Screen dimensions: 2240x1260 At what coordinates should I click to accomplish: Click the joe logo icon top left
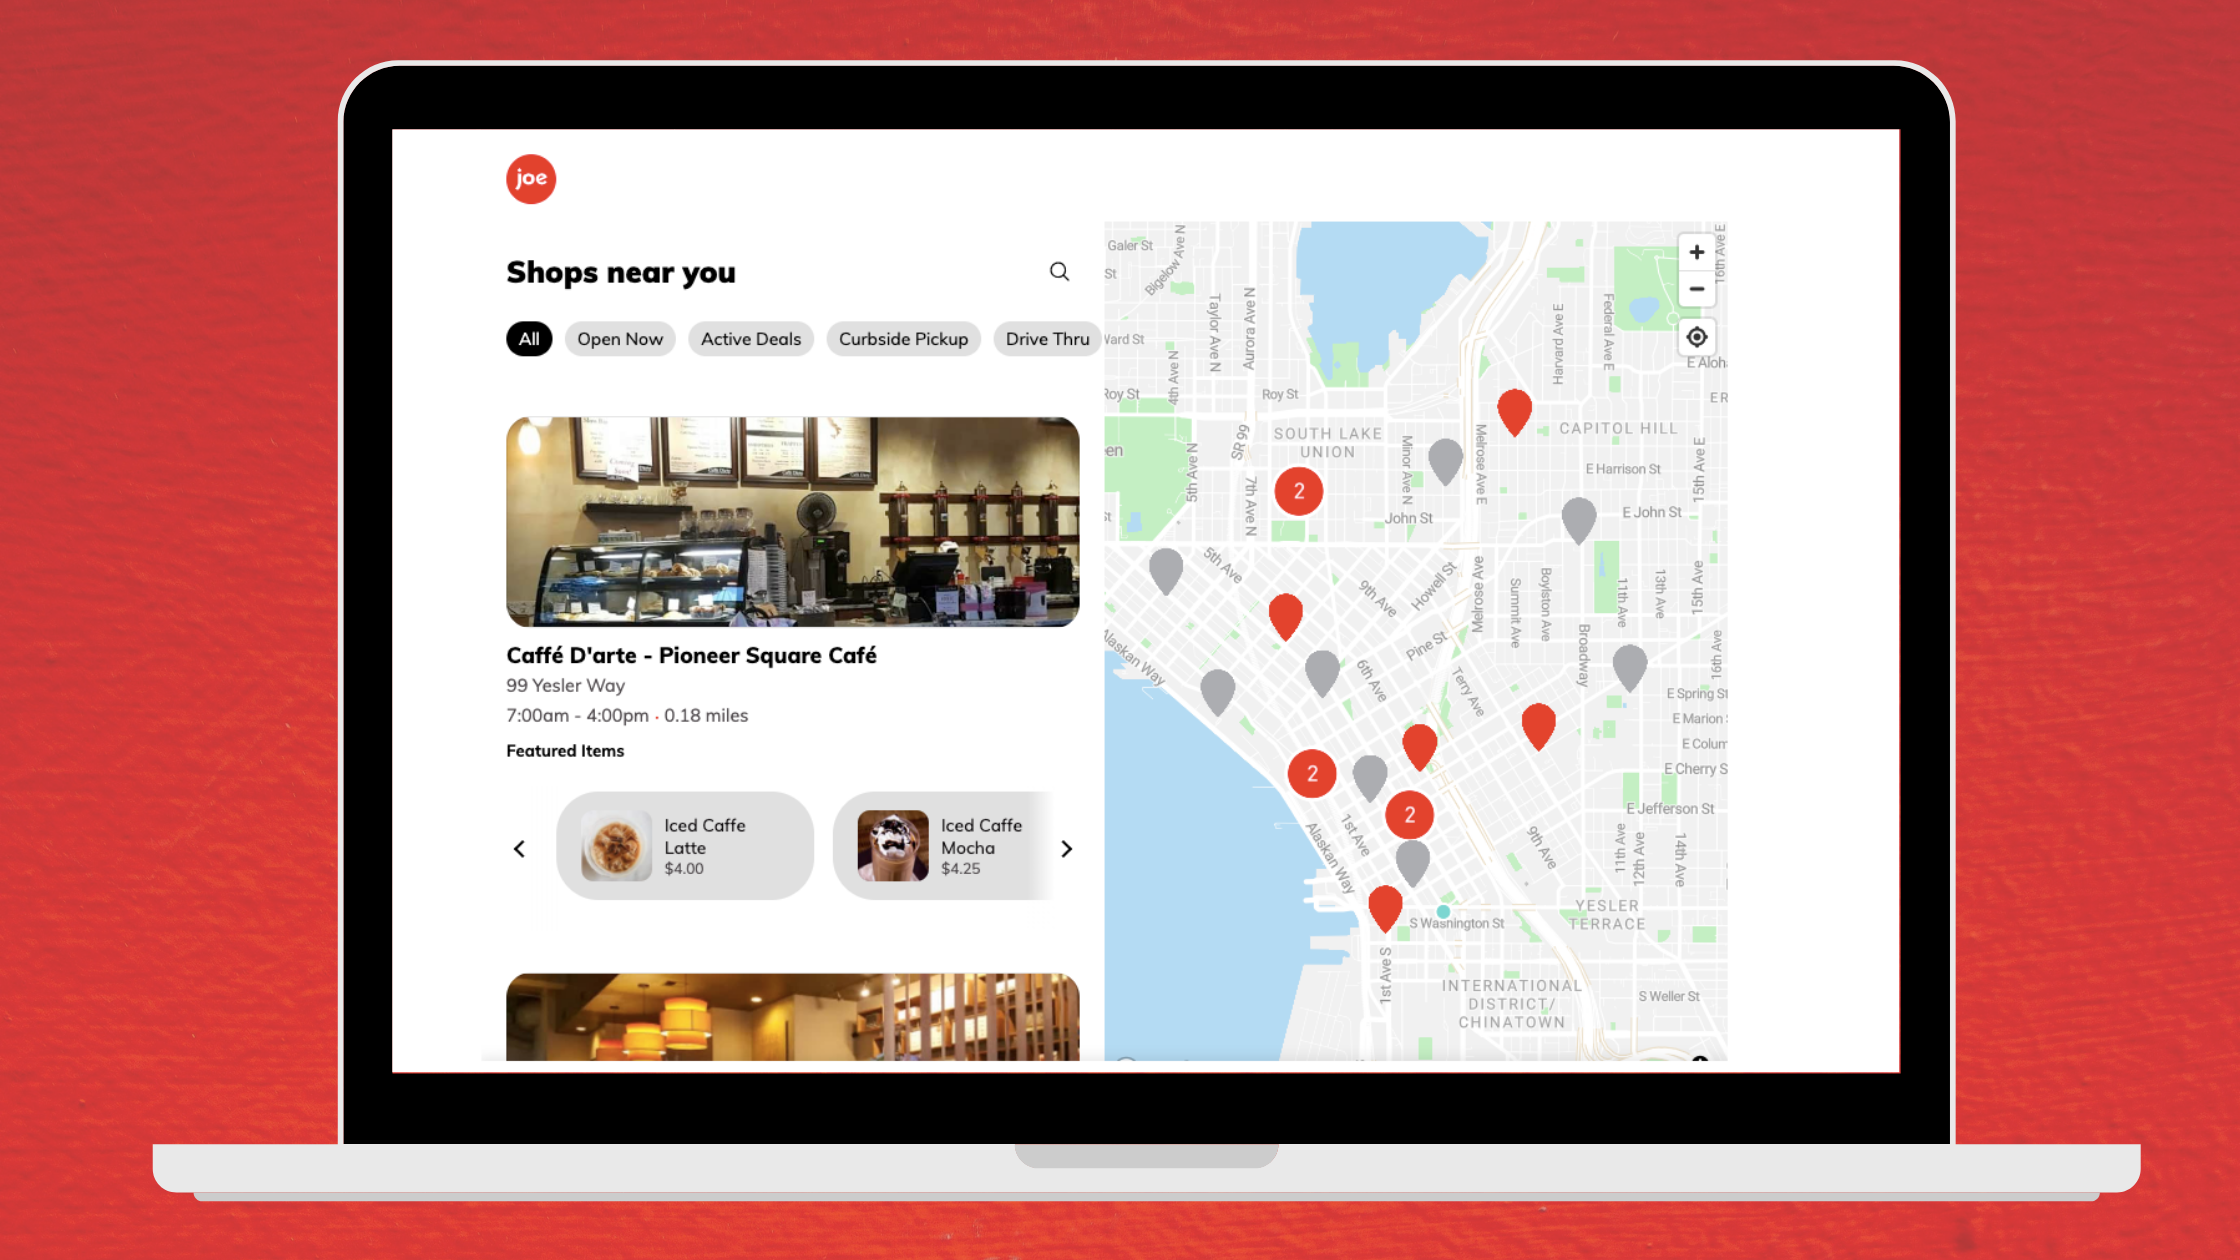point(529,178)
